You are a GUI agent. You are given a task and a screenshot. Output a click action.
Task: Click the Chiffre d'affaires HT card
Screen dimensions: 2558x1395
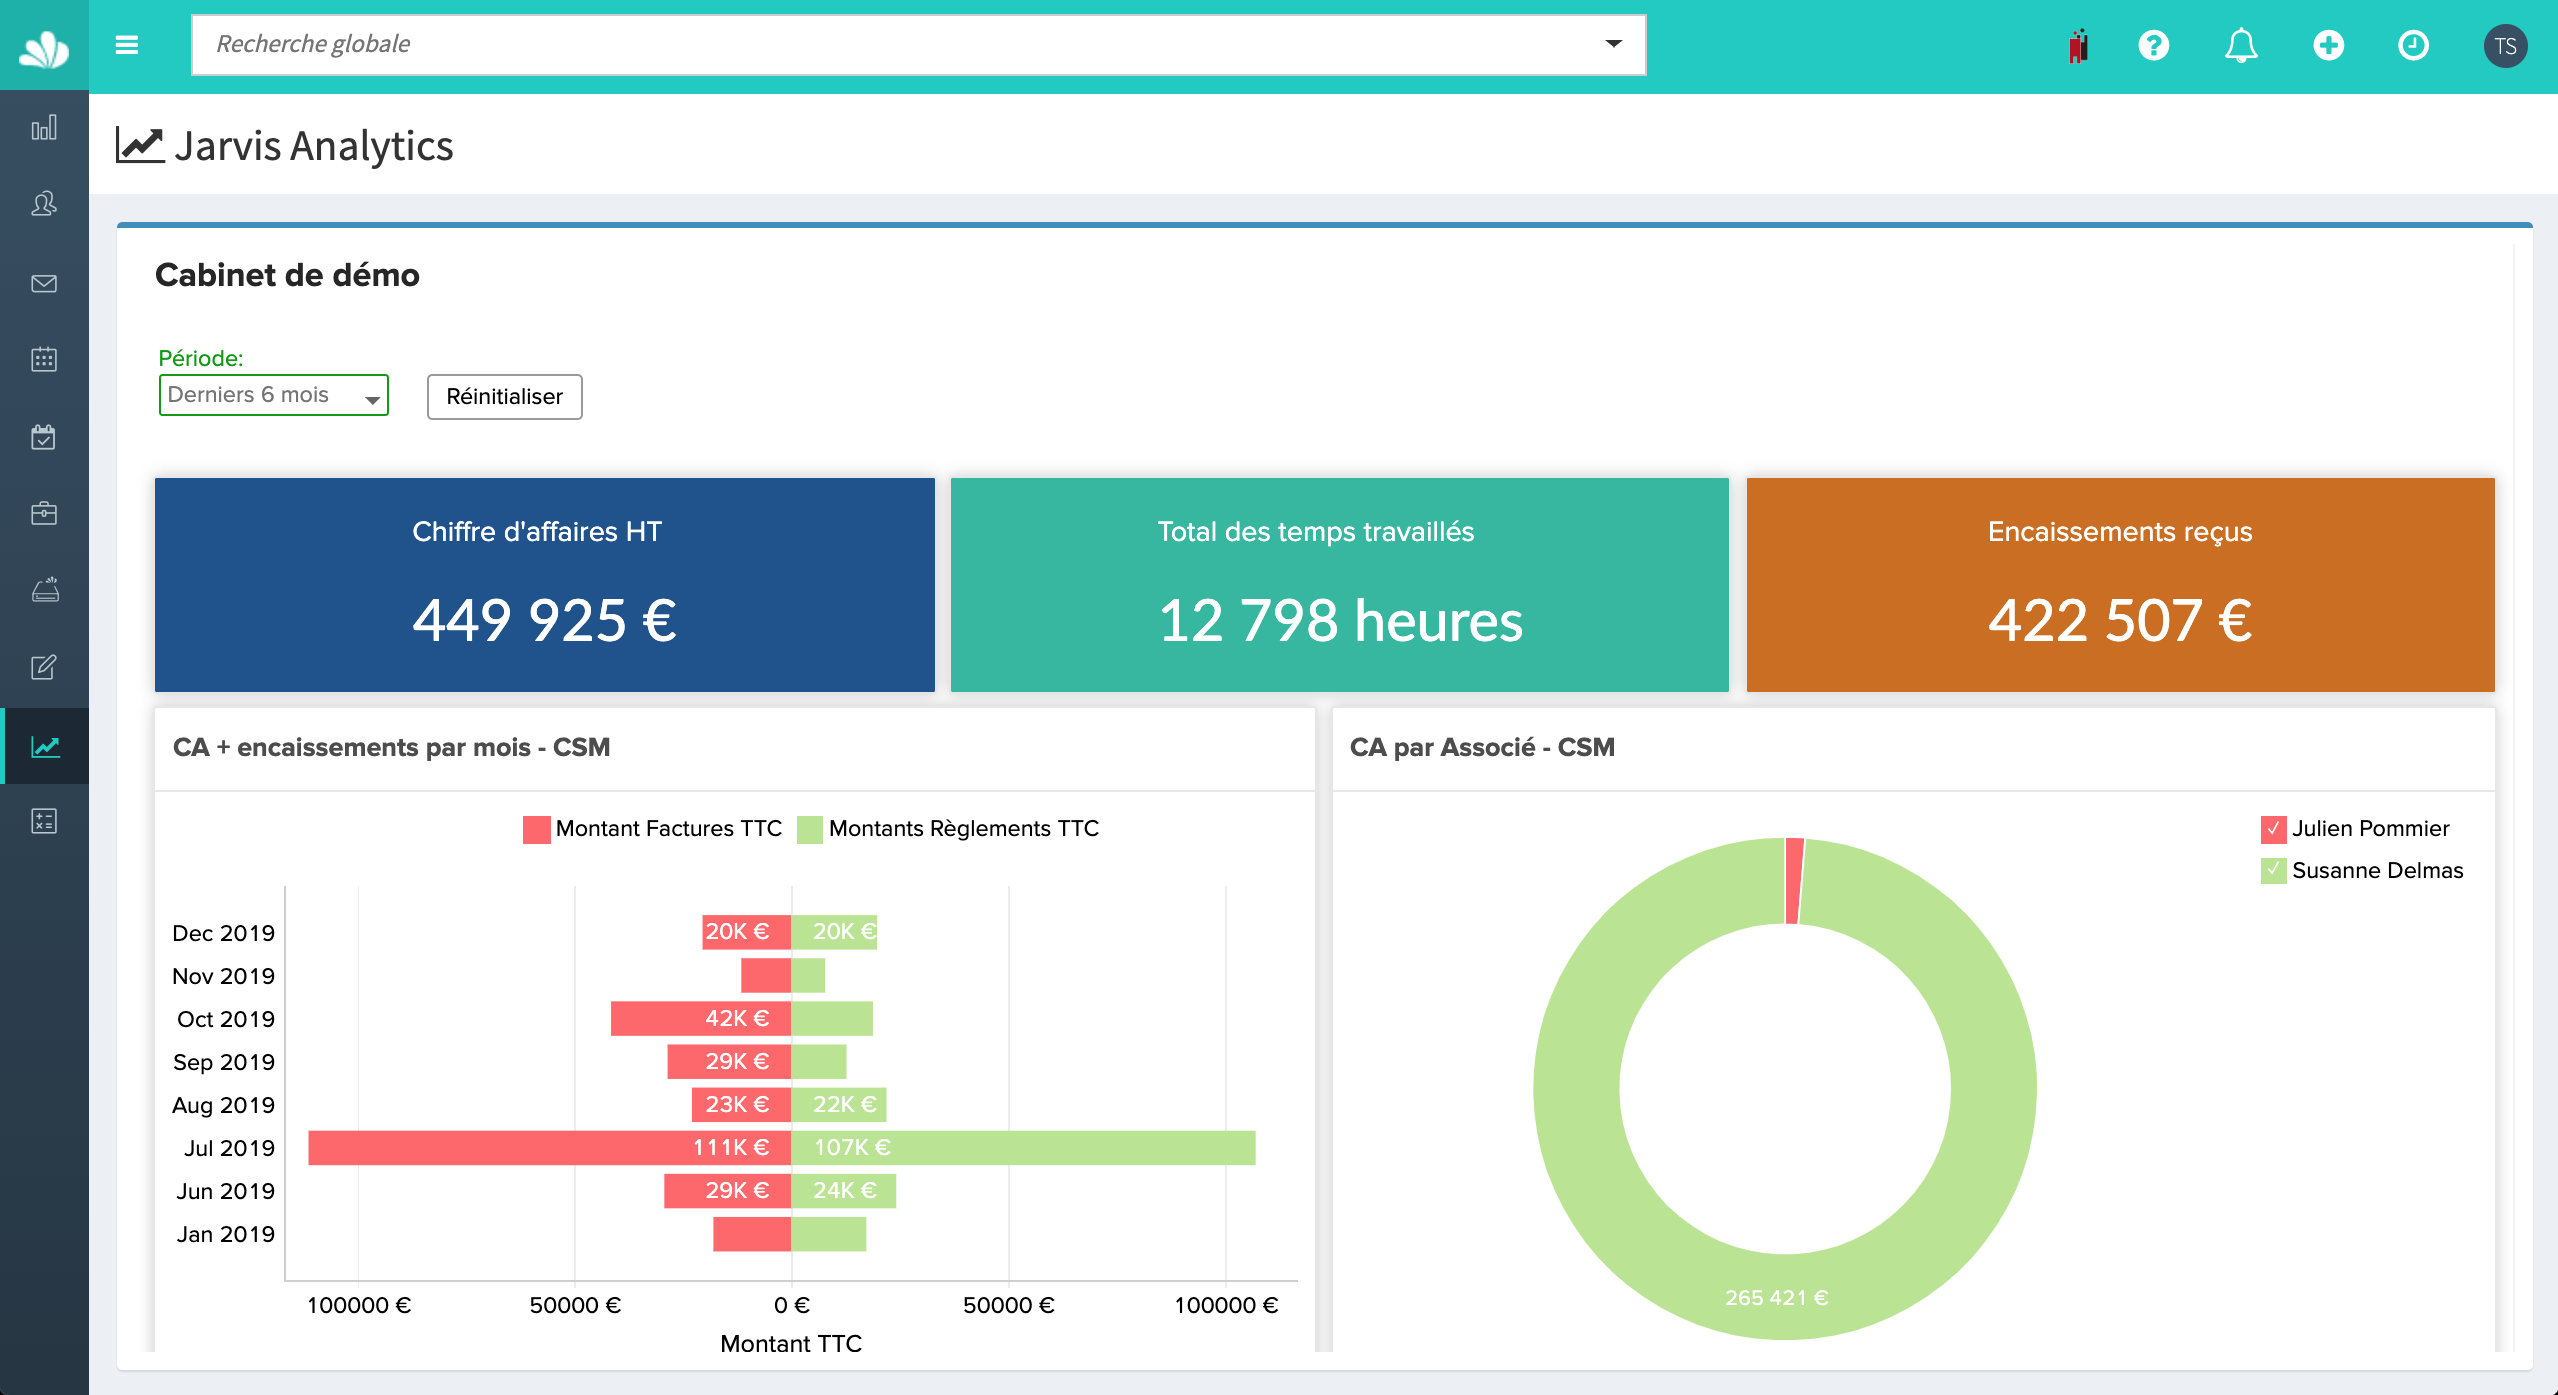click(544, 584)
